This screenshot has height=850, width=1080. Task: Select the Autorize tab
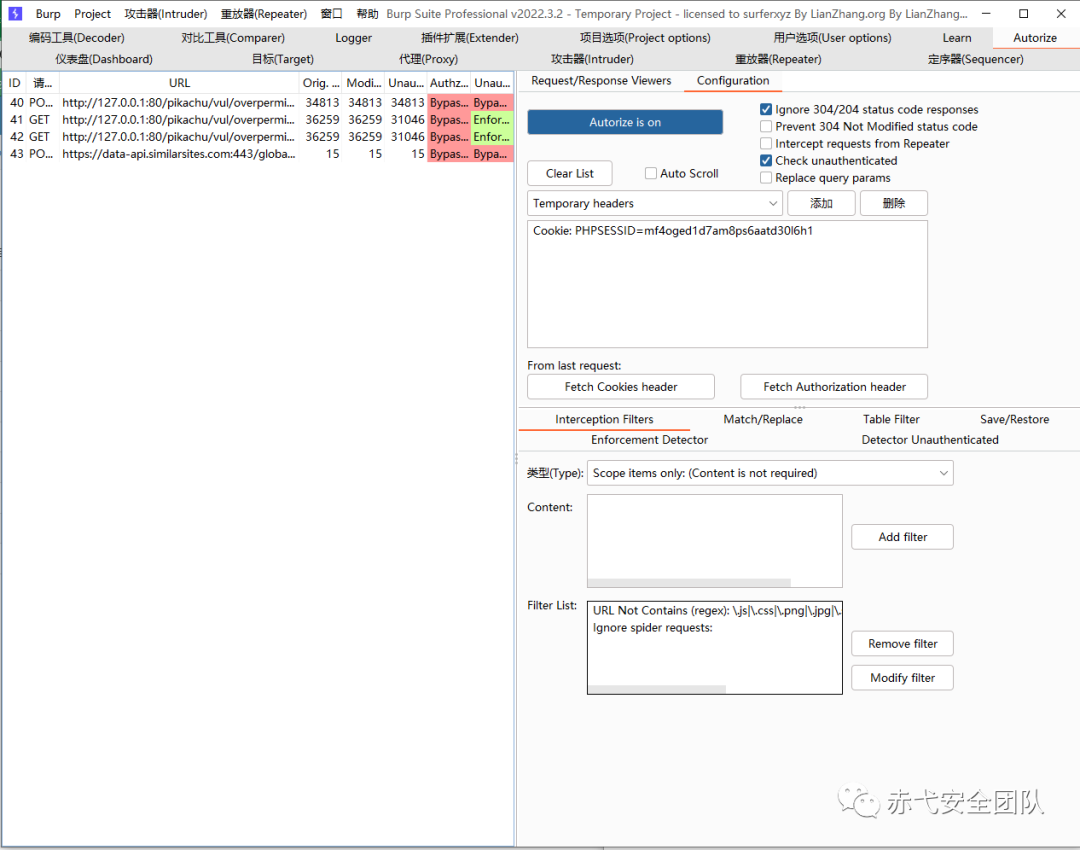click(x=1035, y=38)
